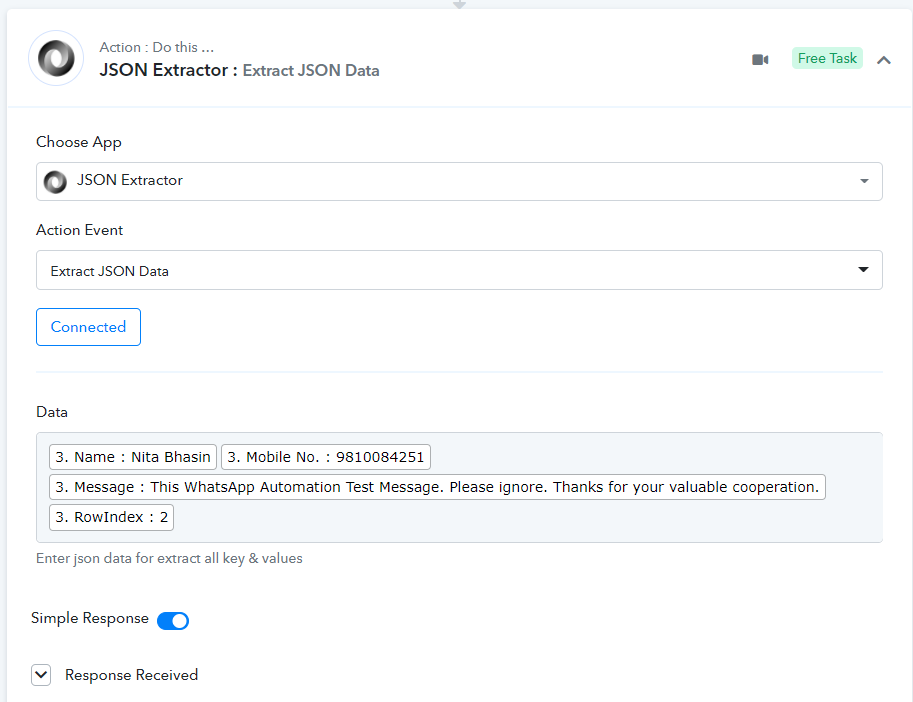Click the Response Received label
The image size is (913, 702).
tap(131, 675)
